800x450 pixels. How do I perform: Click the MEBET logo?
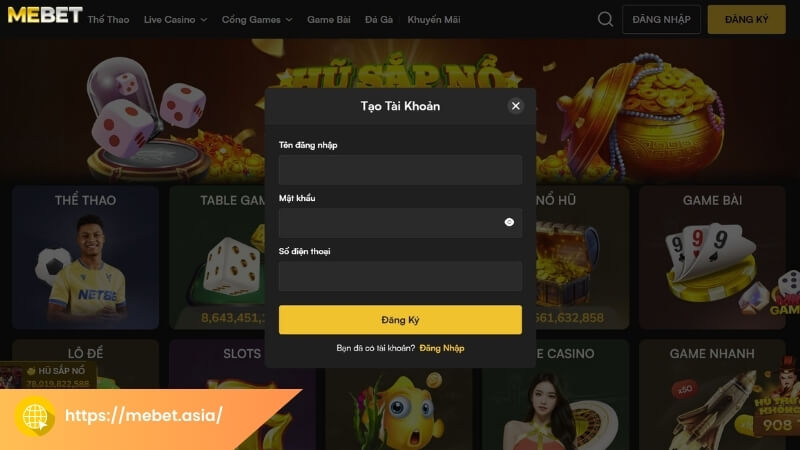[45, 15]
